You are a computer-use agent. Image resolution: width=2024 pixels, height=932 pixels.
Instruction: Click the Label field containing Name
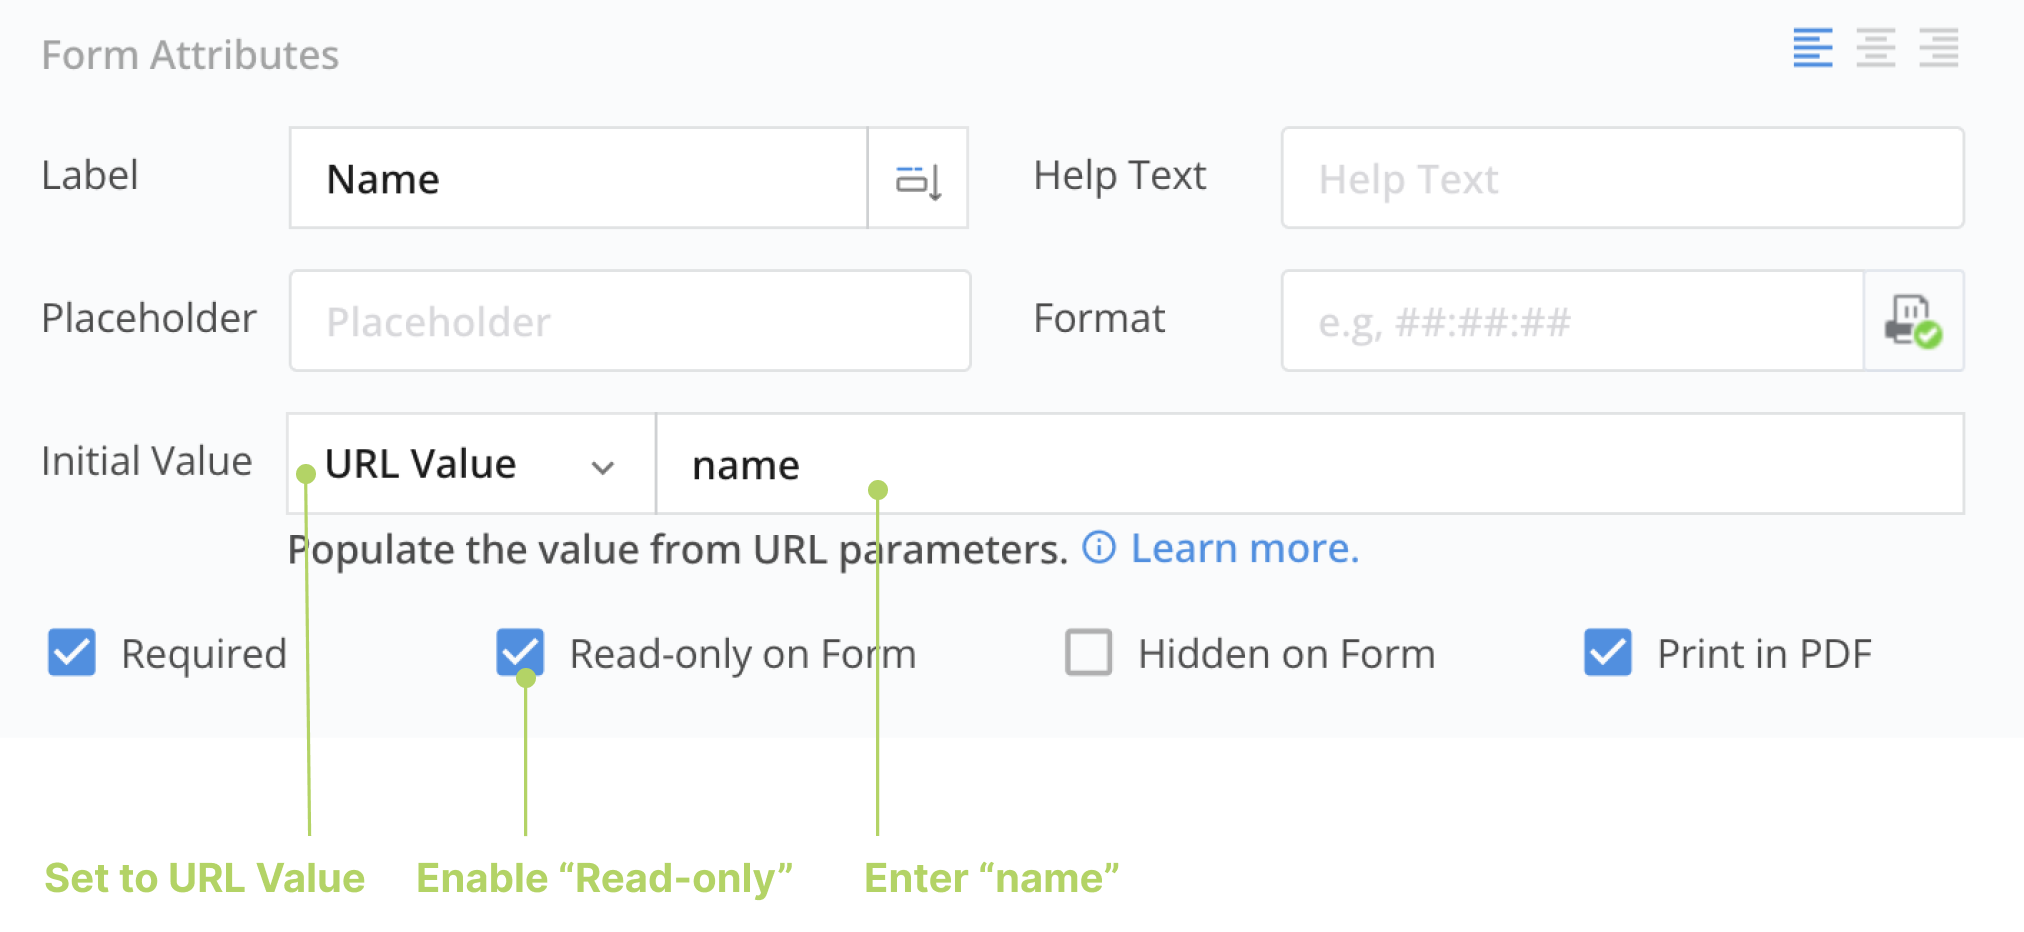click(x=578, y=179)
